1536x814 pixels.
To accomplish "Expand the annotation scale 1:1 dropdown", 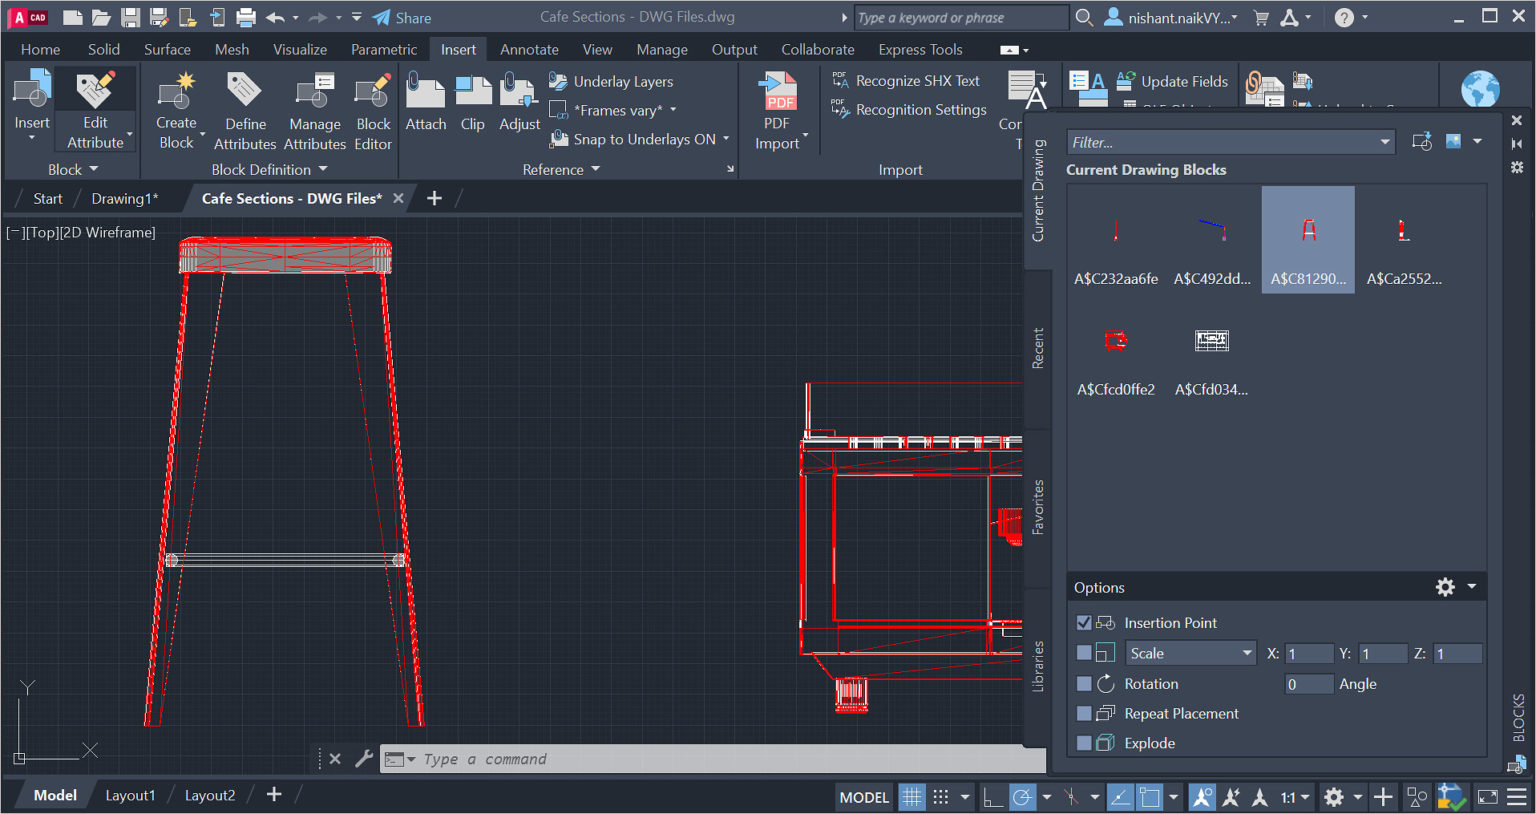I will [x=1303, y=797].
